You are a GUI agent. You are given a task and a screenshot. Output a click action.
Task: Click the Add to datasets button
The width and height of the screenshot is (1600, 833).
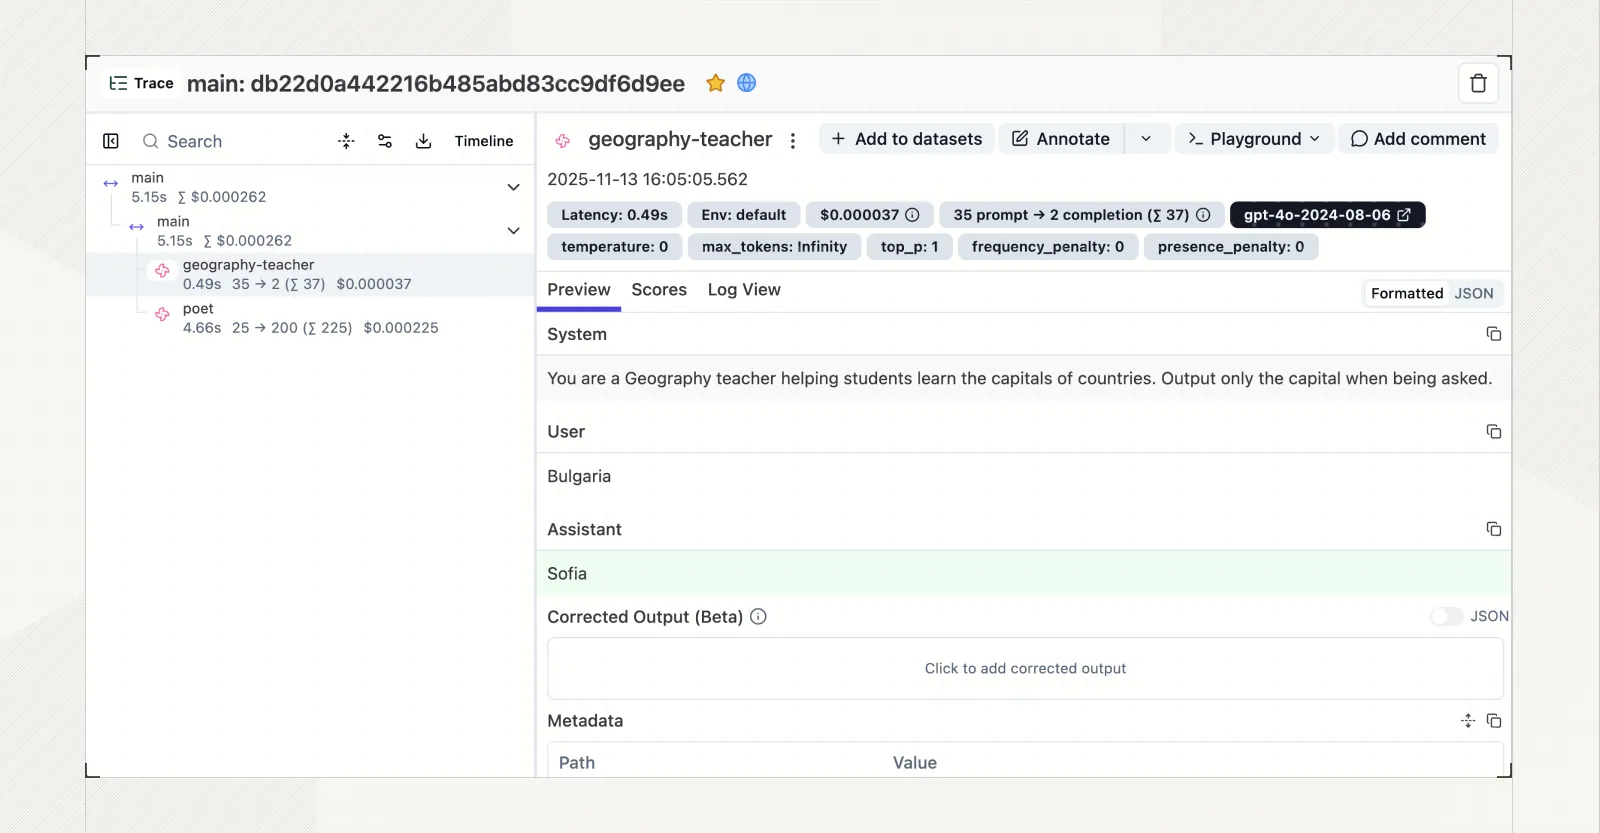[907, 139]
